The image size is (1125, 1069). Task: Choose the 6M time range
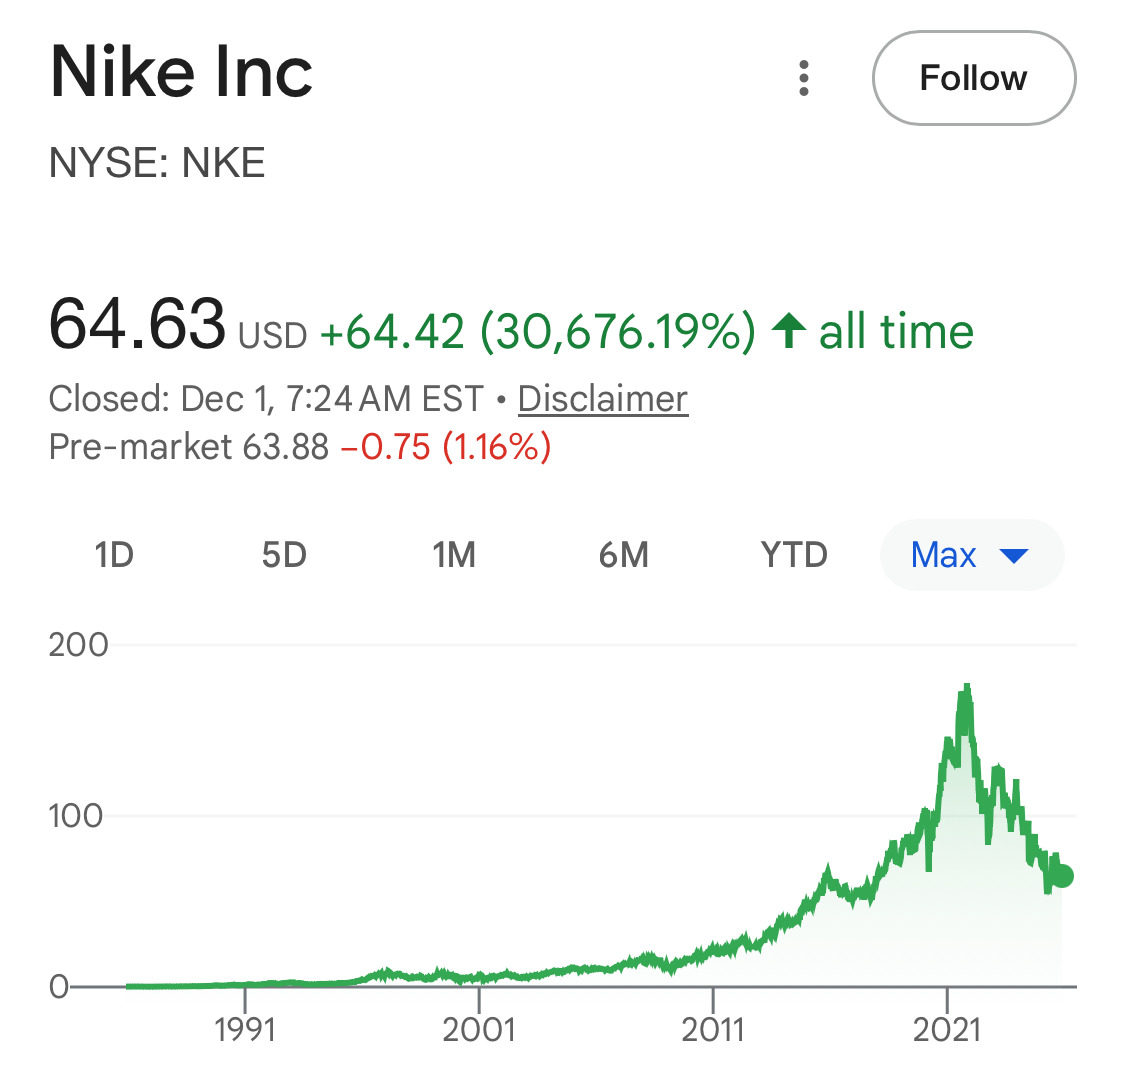coord(624,554)
